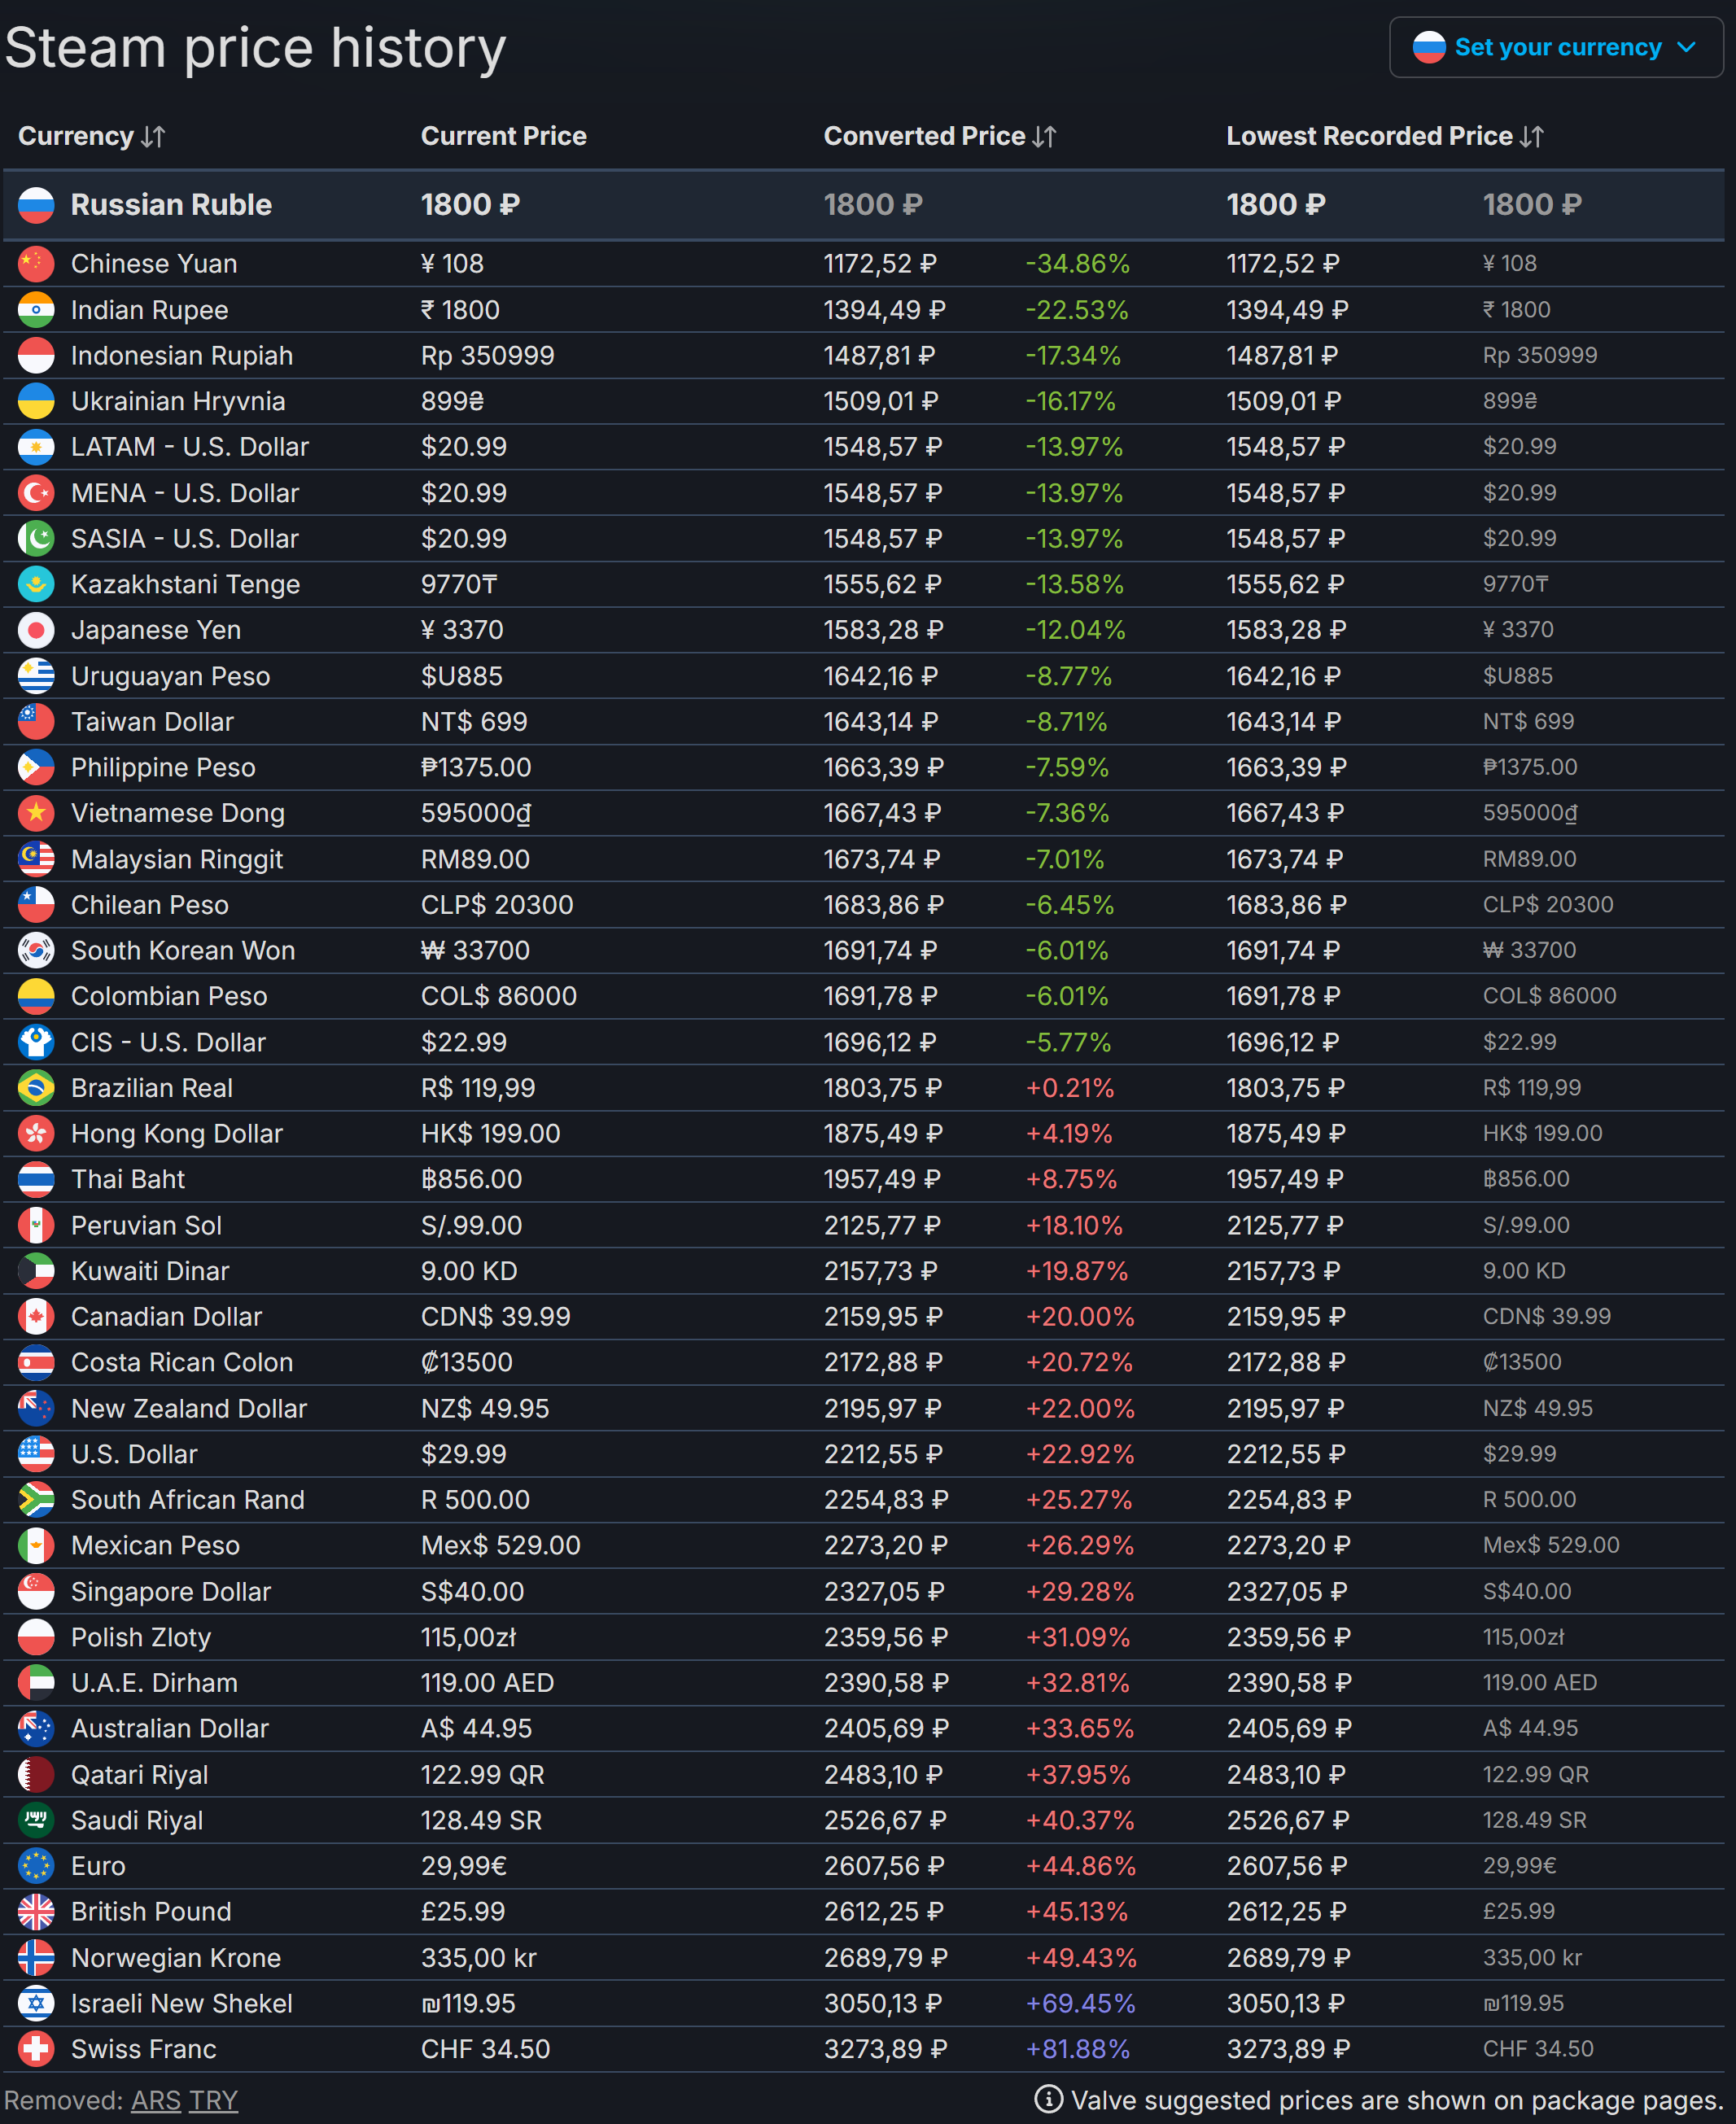Select the Russian Ruble row name
Image resolution: width=1736 pixels, height=2124 pixels.
(171, 205)
